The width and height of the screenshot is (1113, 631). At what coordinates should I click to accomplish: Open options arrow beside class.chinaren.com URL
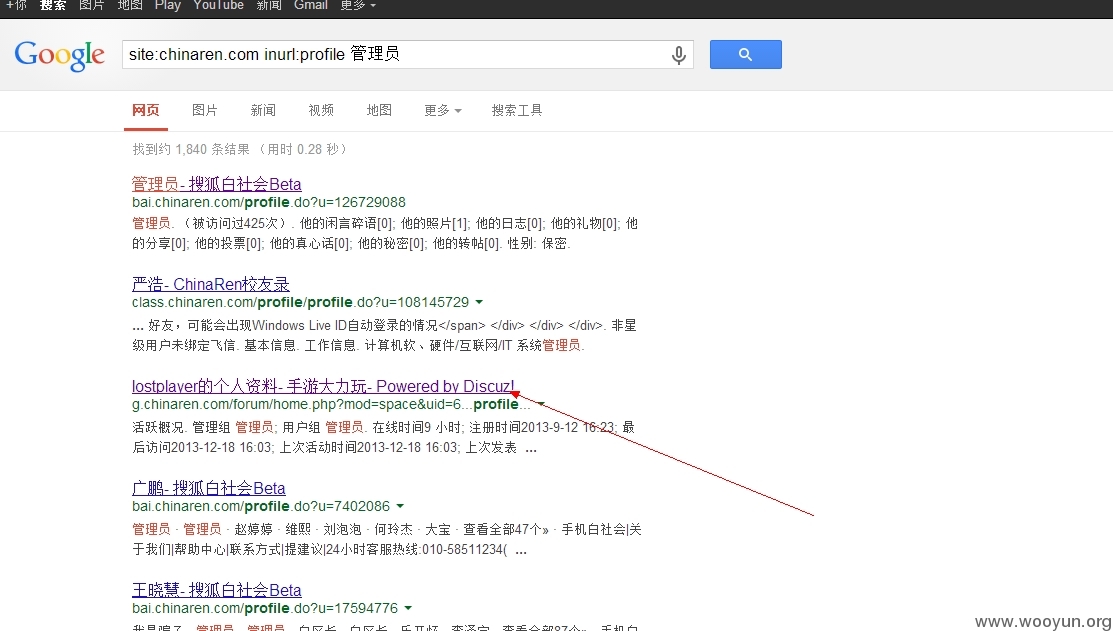click(x=479, y=302)
